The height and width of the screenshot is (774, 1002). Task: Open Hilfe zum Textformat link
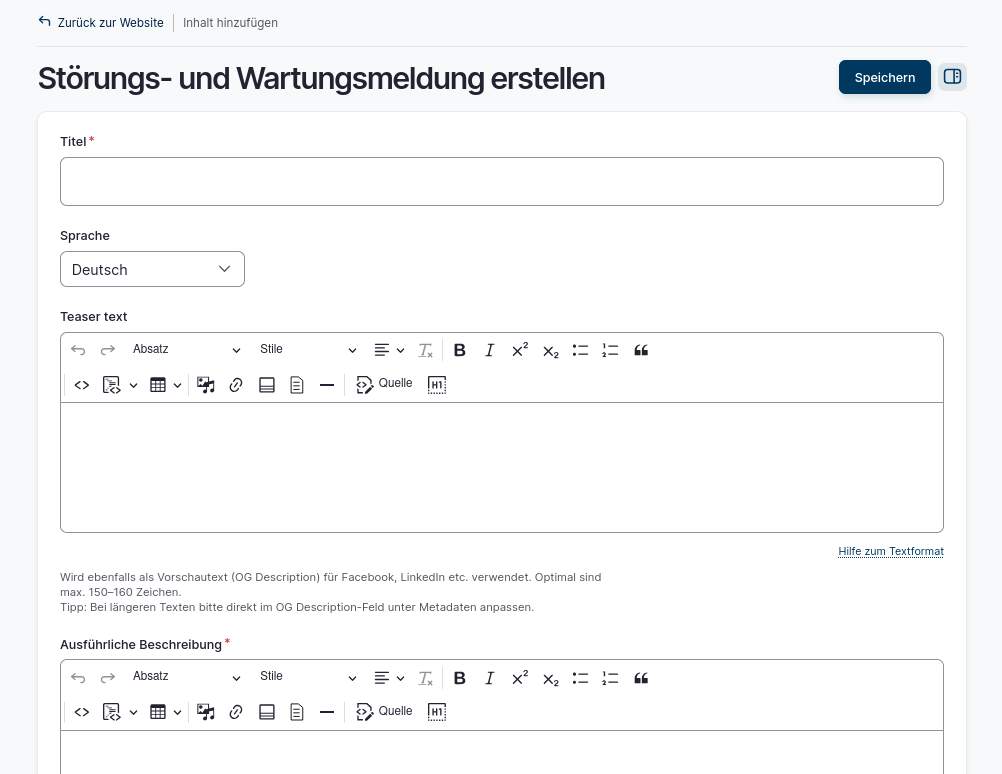(891, 551)
